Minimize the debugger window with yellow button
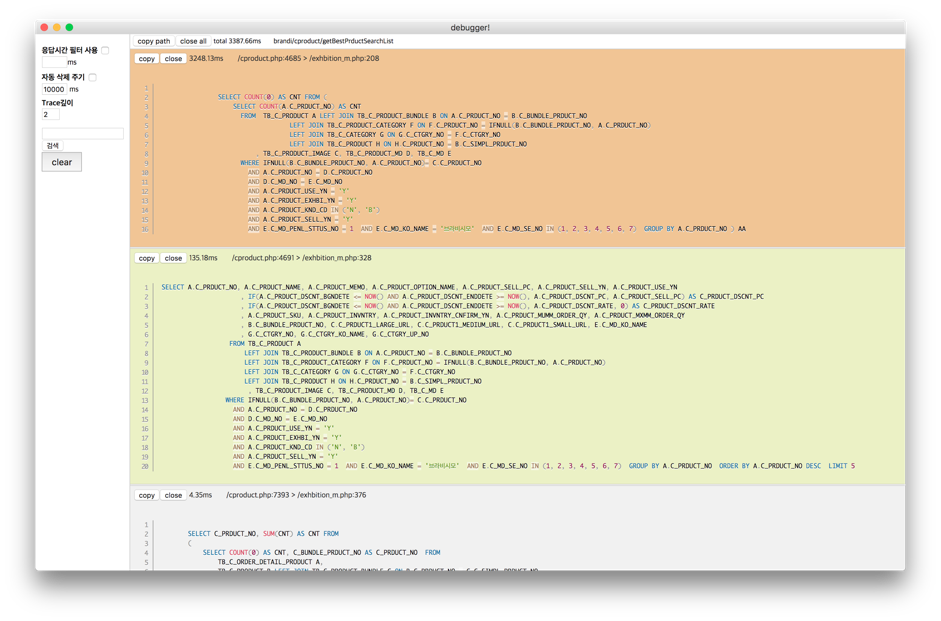The width and height of the screenshot is (941, 621). [57, 27]
